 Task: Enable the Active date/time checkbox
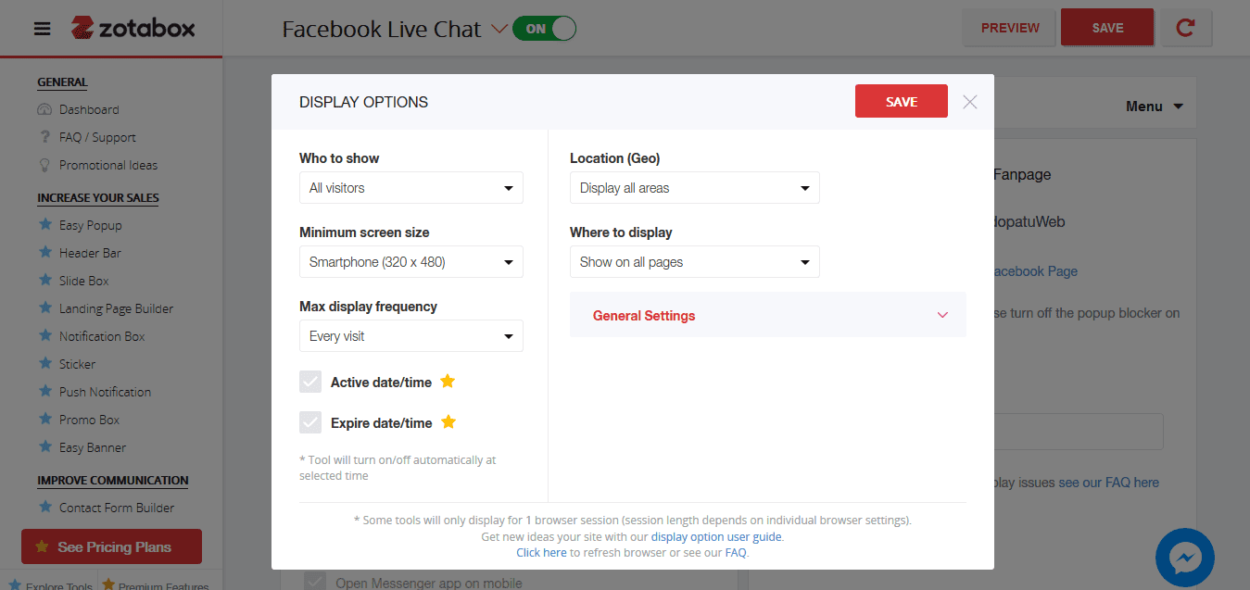pyautogui.click(x=311, y=382)
